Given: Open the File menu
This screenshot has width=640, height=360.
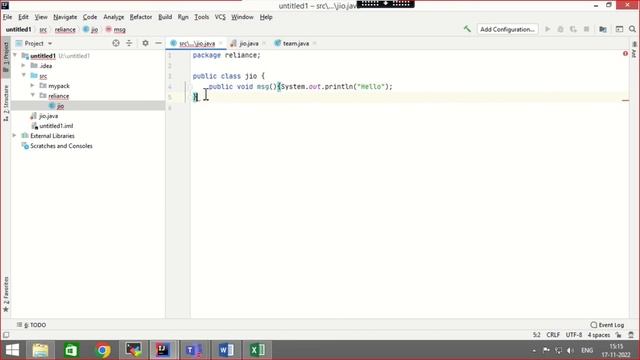Looking at the screenshot, I should pyautogui.click(x=7, y=17).
